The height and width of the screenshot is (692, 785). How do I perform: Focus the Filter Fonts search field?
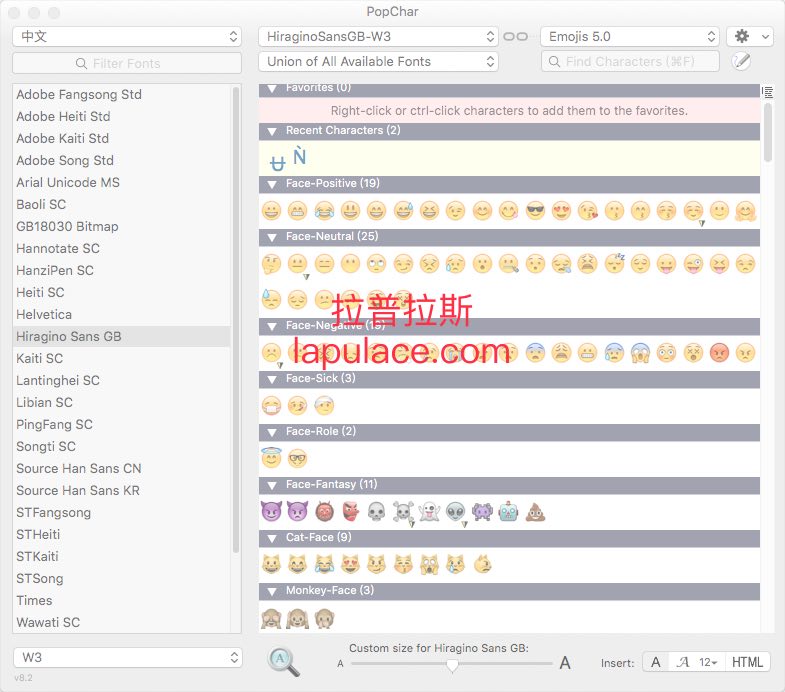[x=127, y=63]
